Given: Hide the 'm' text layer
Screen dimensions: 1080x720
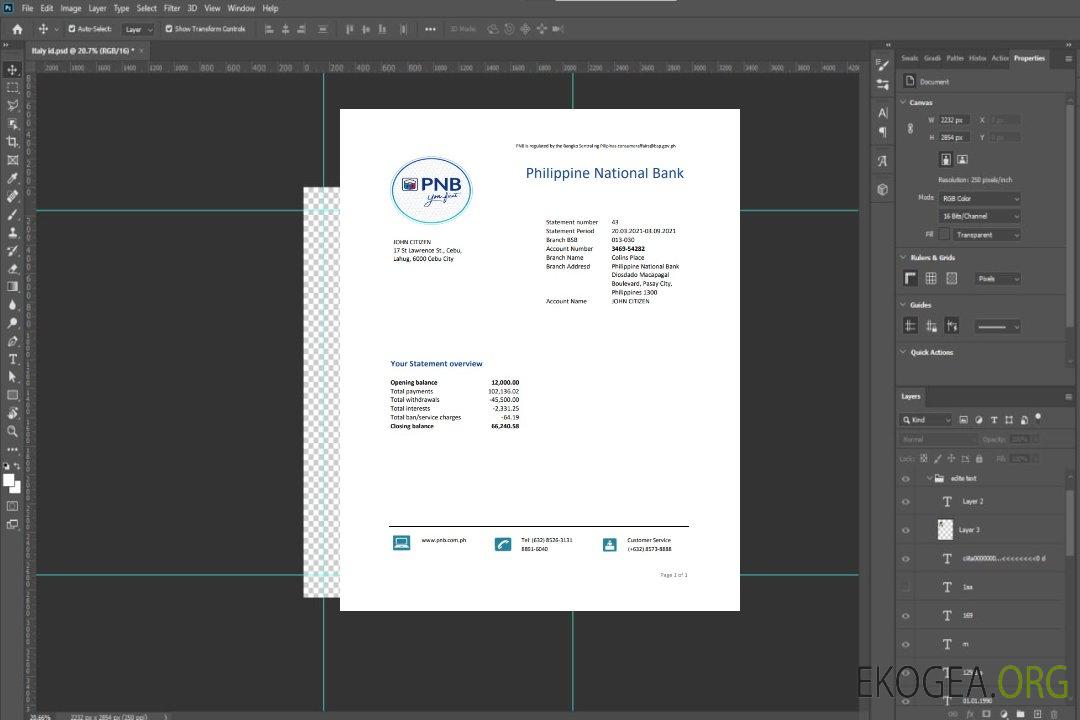Looking at the screenshot, I should 906,645.
